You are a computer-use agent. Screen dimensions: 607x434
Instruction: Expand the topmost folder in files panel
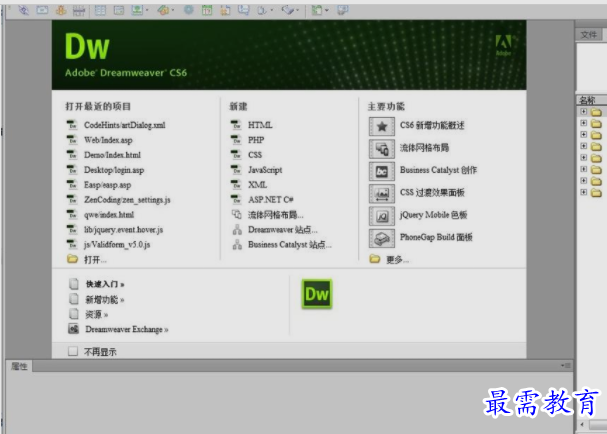point(584,112)
